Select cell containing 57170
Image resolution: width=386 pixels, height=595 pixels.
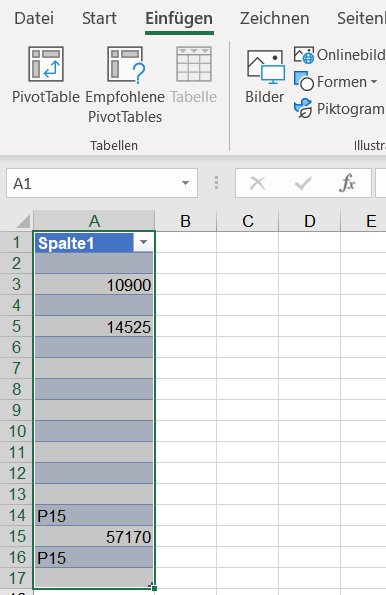pos(94,537)
